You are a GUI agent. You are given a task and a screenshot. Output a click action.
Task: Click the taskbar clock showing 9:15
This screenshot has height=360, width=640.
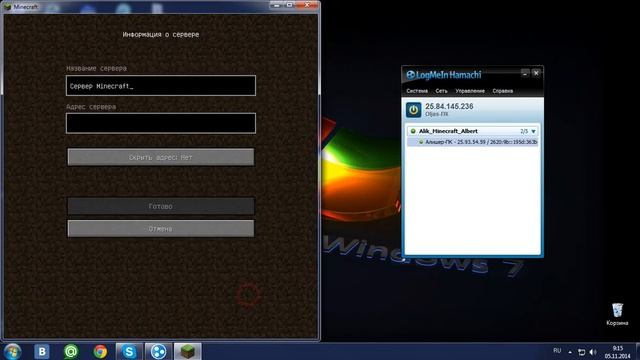618,352
